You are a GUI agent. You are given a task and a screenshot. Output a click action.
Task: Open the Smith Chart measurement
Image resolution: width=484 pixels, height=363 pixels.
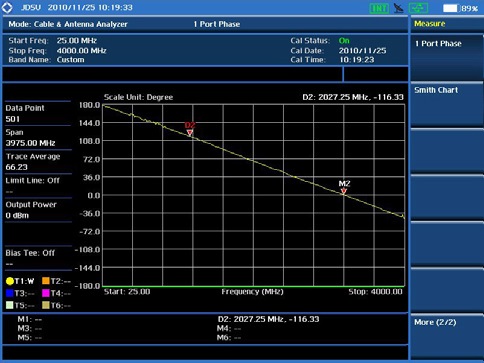point(447,105)
